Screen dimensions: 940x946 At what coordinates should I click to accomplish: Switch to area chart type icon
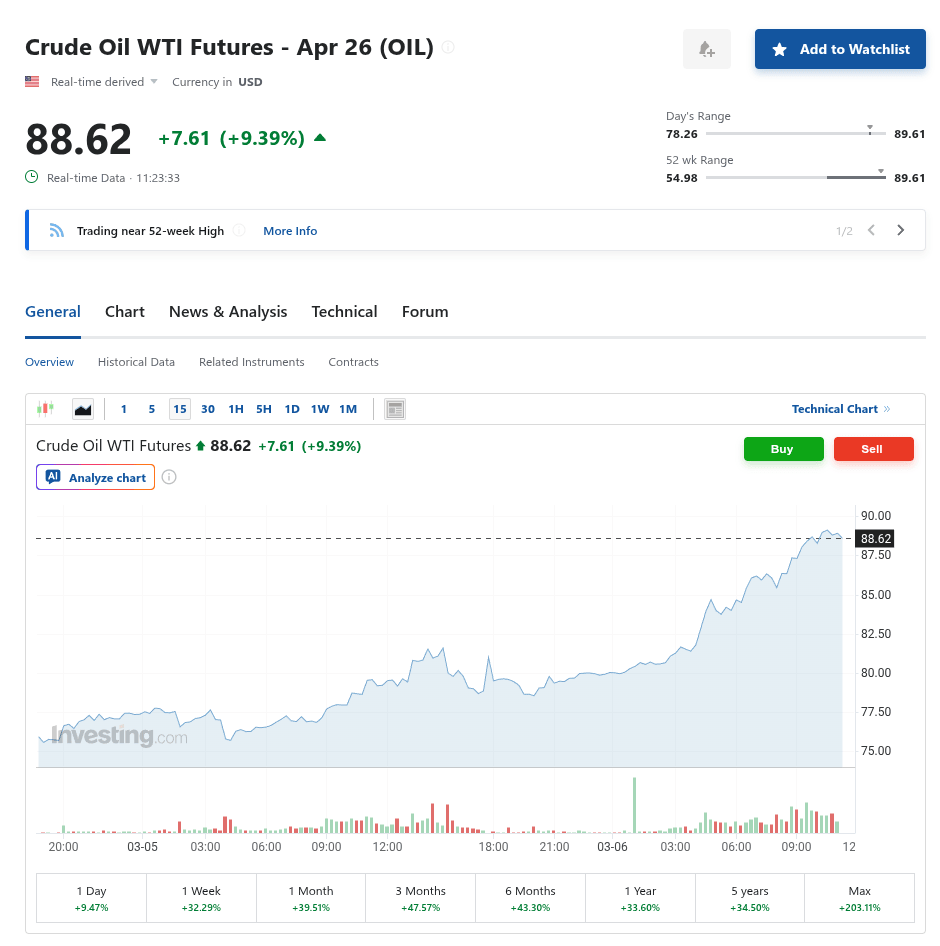[83, 409]
